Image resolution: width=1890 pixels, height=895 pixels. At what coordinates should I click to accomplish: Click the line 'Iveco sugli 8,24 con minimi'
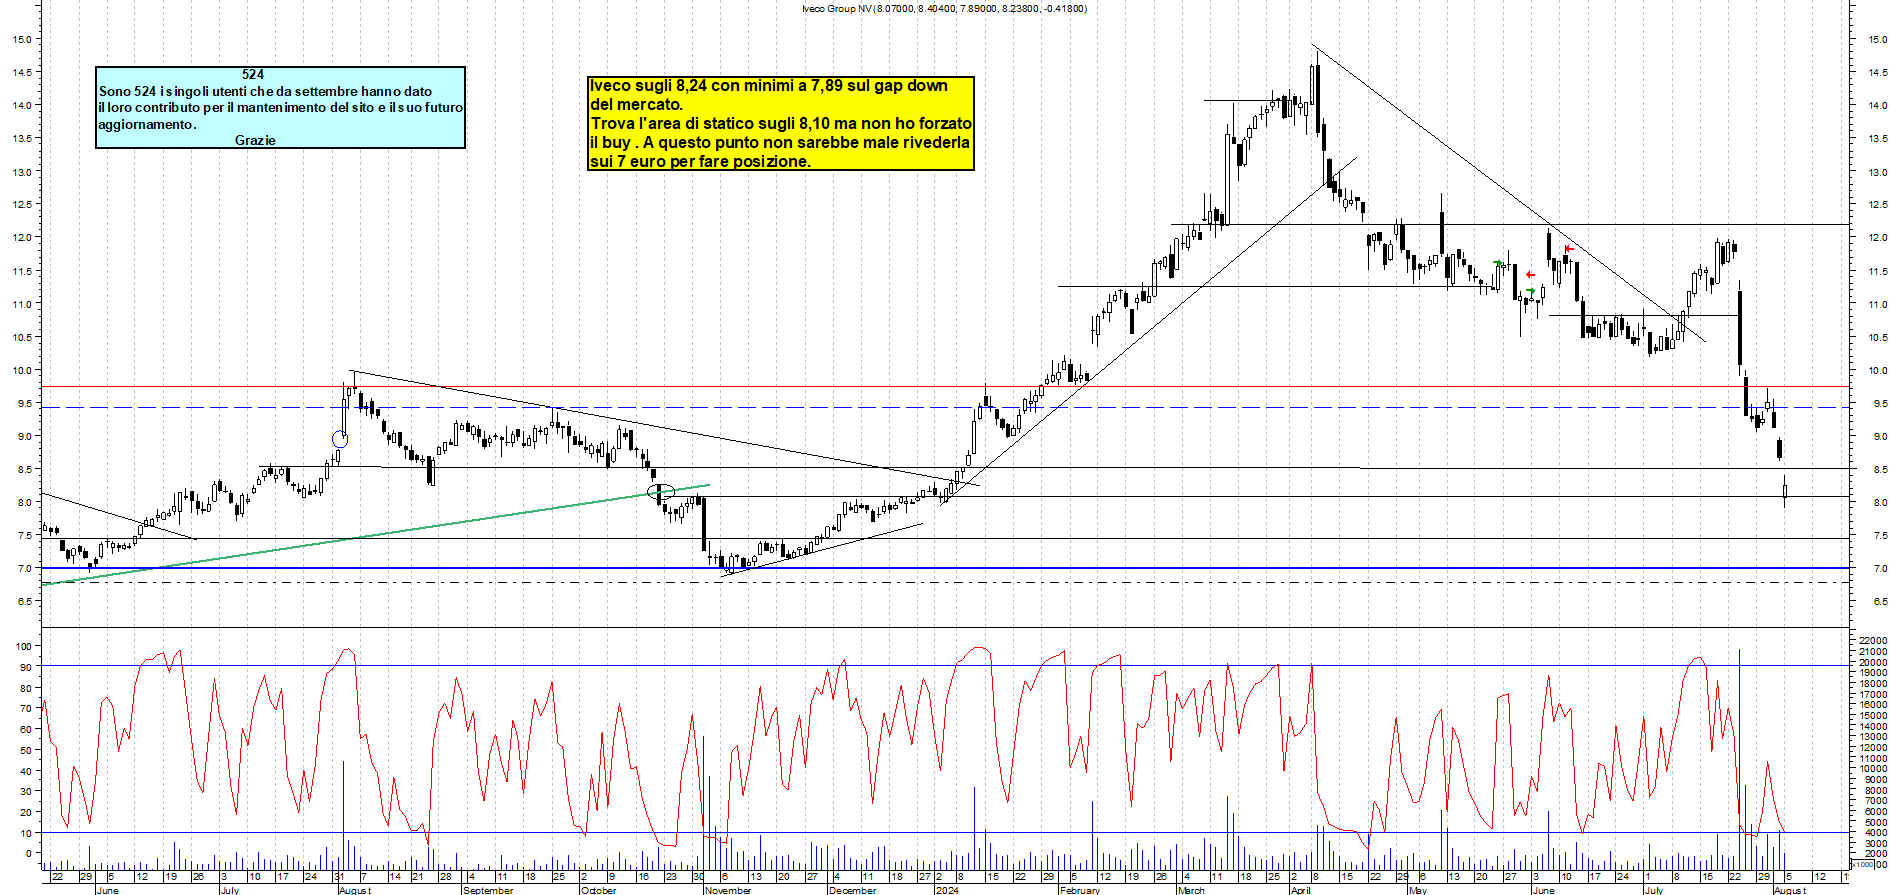(x=768, y=85)
